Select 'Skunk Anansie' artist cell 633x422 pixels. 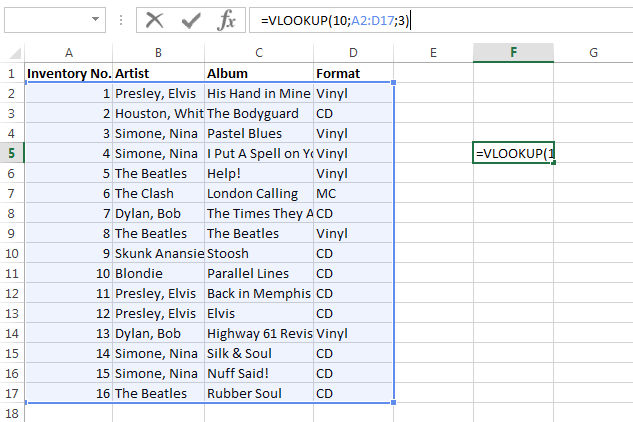[158, 254]
